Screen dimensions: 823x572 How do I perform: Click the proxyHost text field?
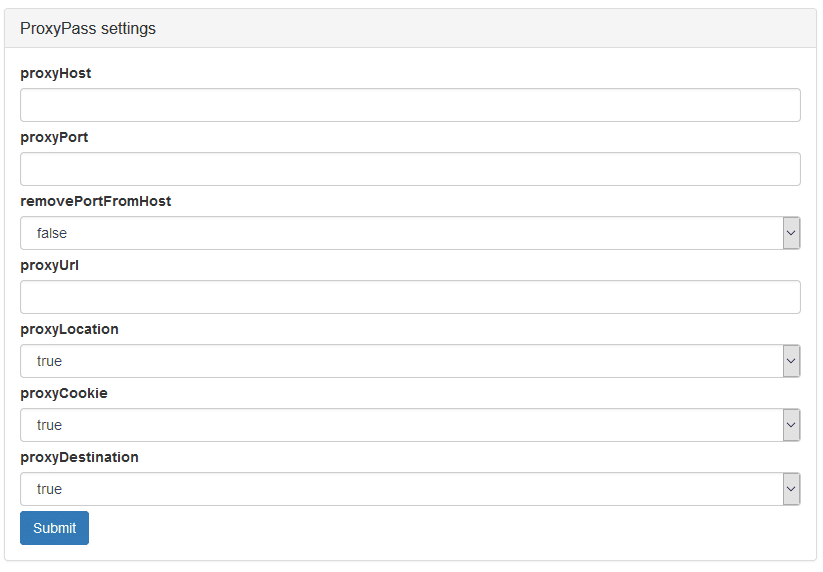410,105
